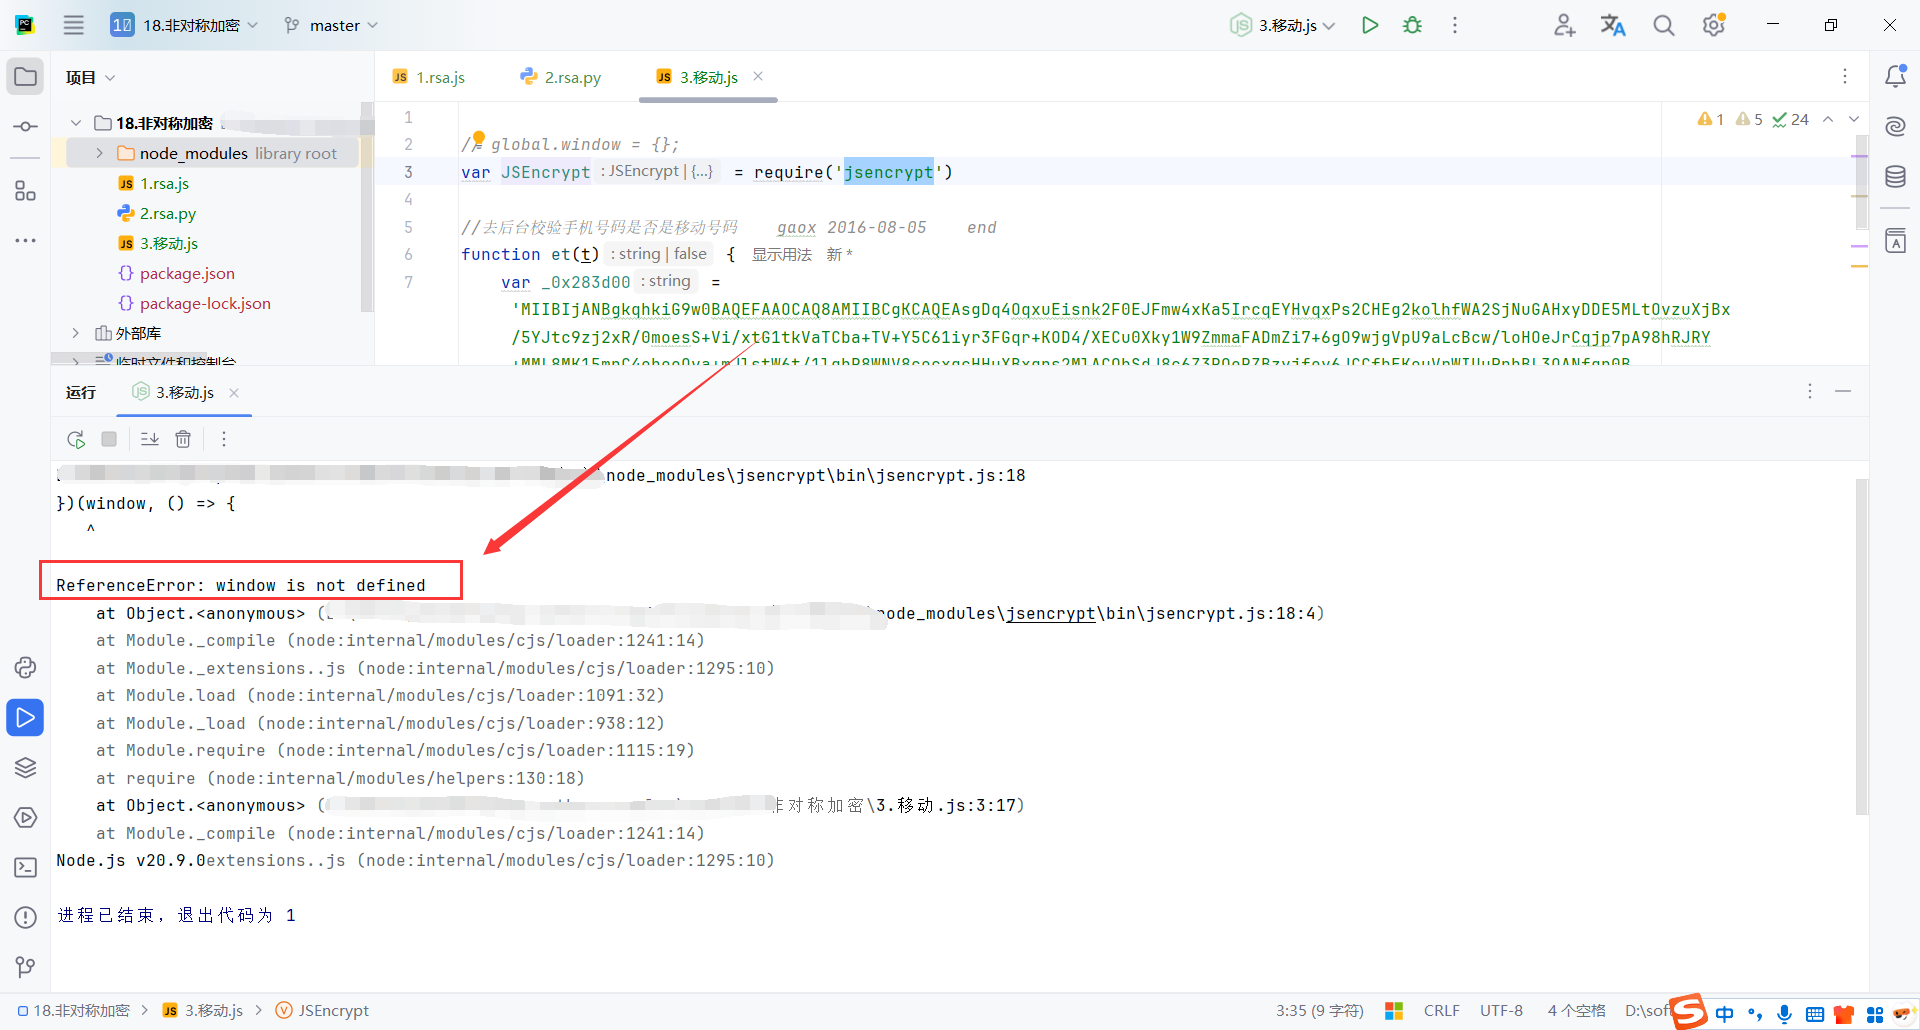Open the AI Assistant spiral icon
This screenshot has height=1030, width=1920.
[1895, 127]
